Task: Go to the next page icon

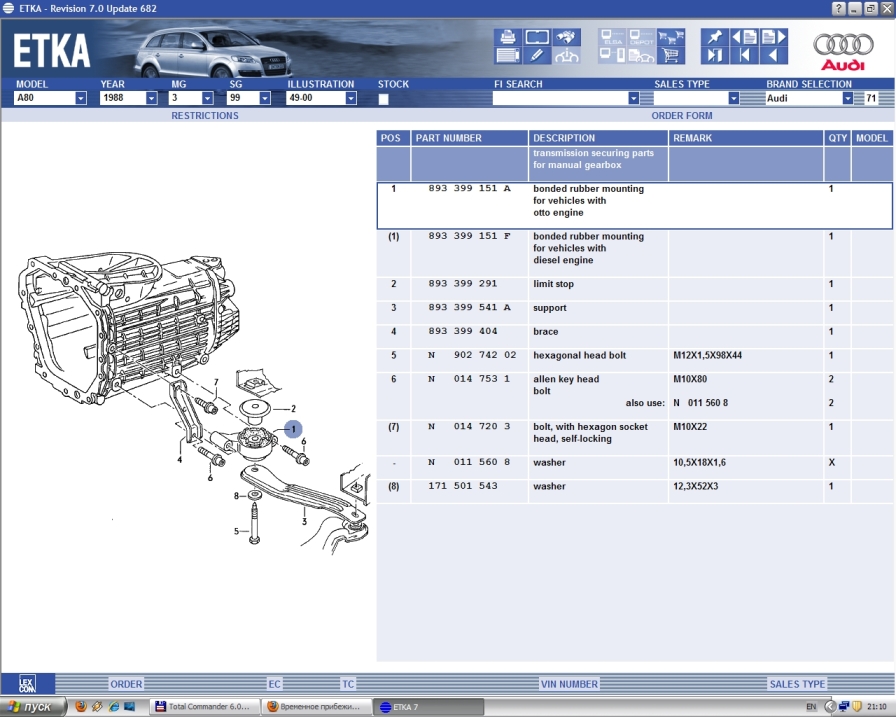Action: [x=774, y=37]
